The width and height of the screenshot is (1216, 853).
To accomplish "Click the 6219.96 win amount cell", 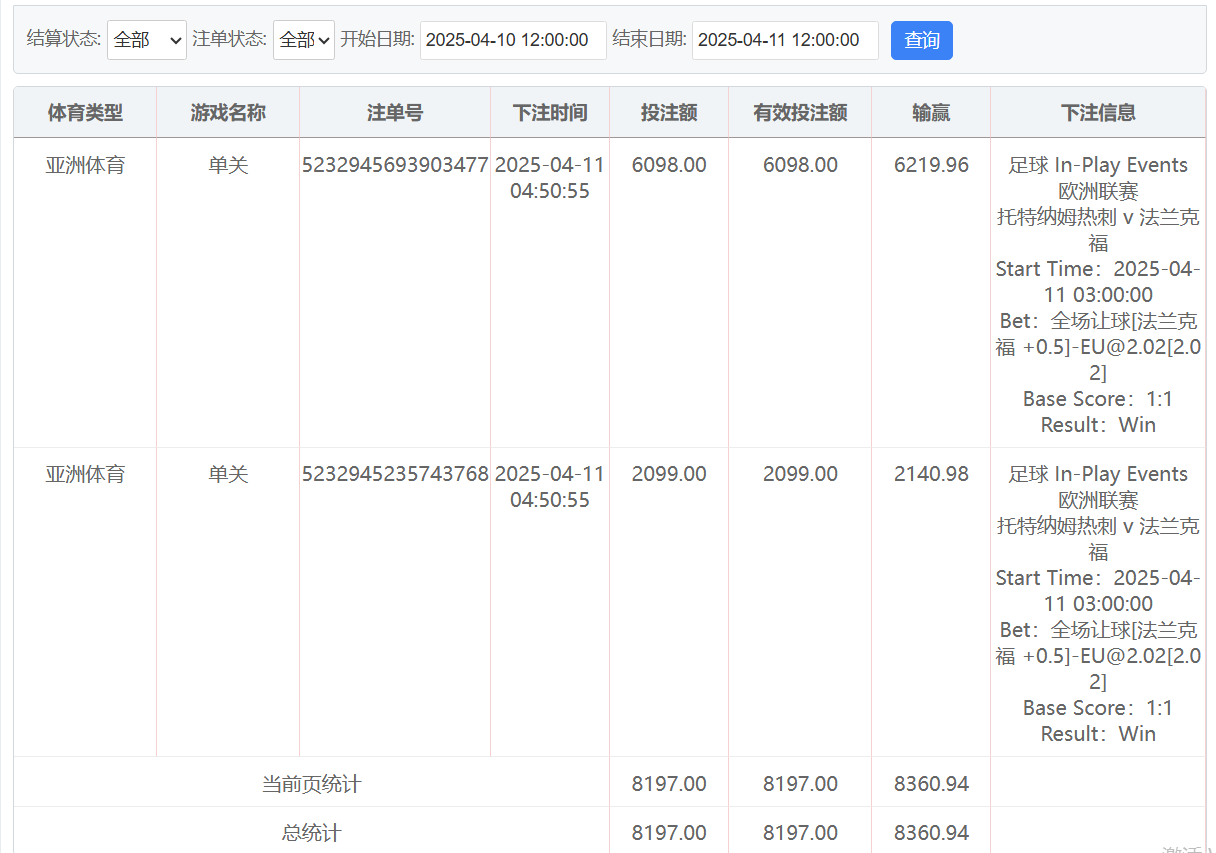I will [x=931, y=165].
